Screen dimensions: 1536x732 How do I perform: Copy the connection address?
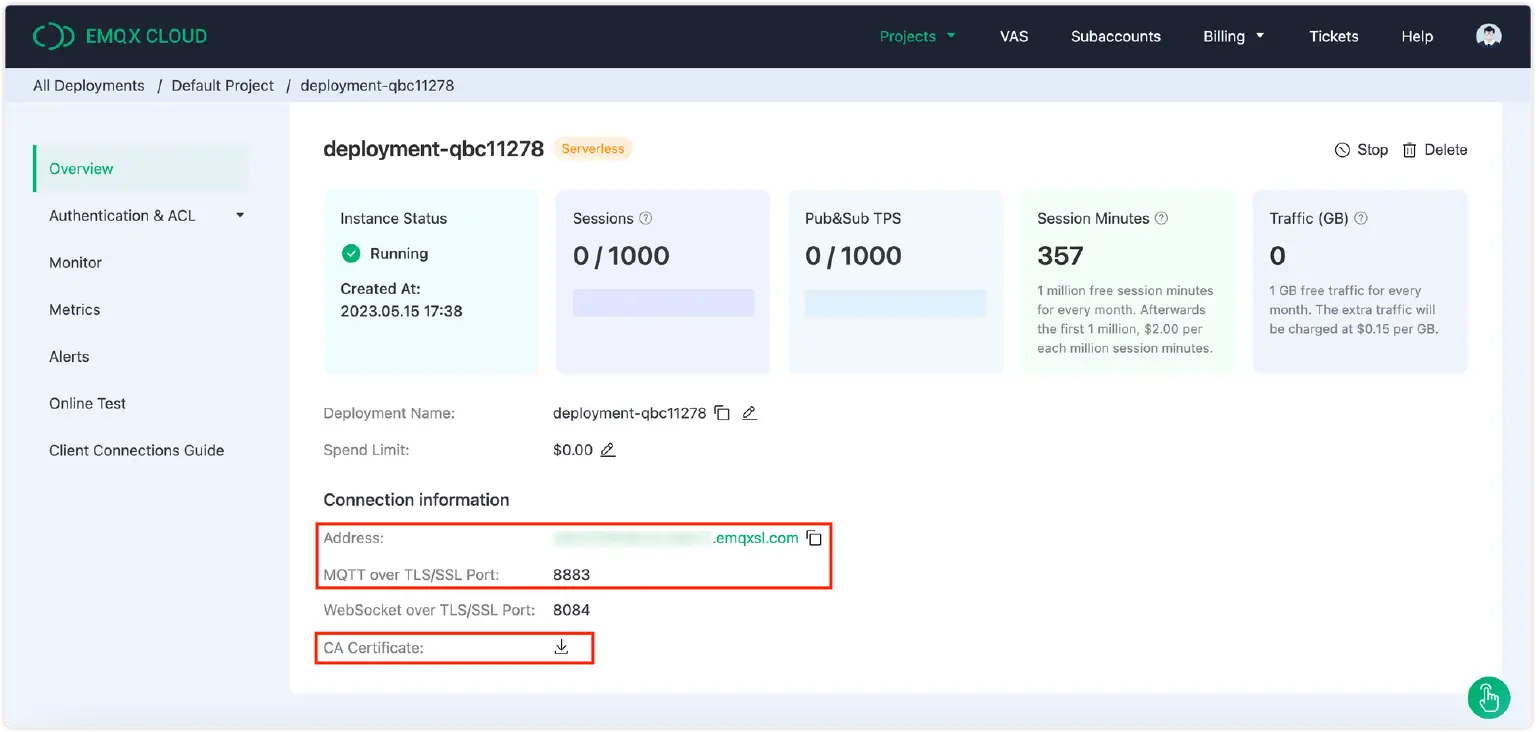pos(814,538)
